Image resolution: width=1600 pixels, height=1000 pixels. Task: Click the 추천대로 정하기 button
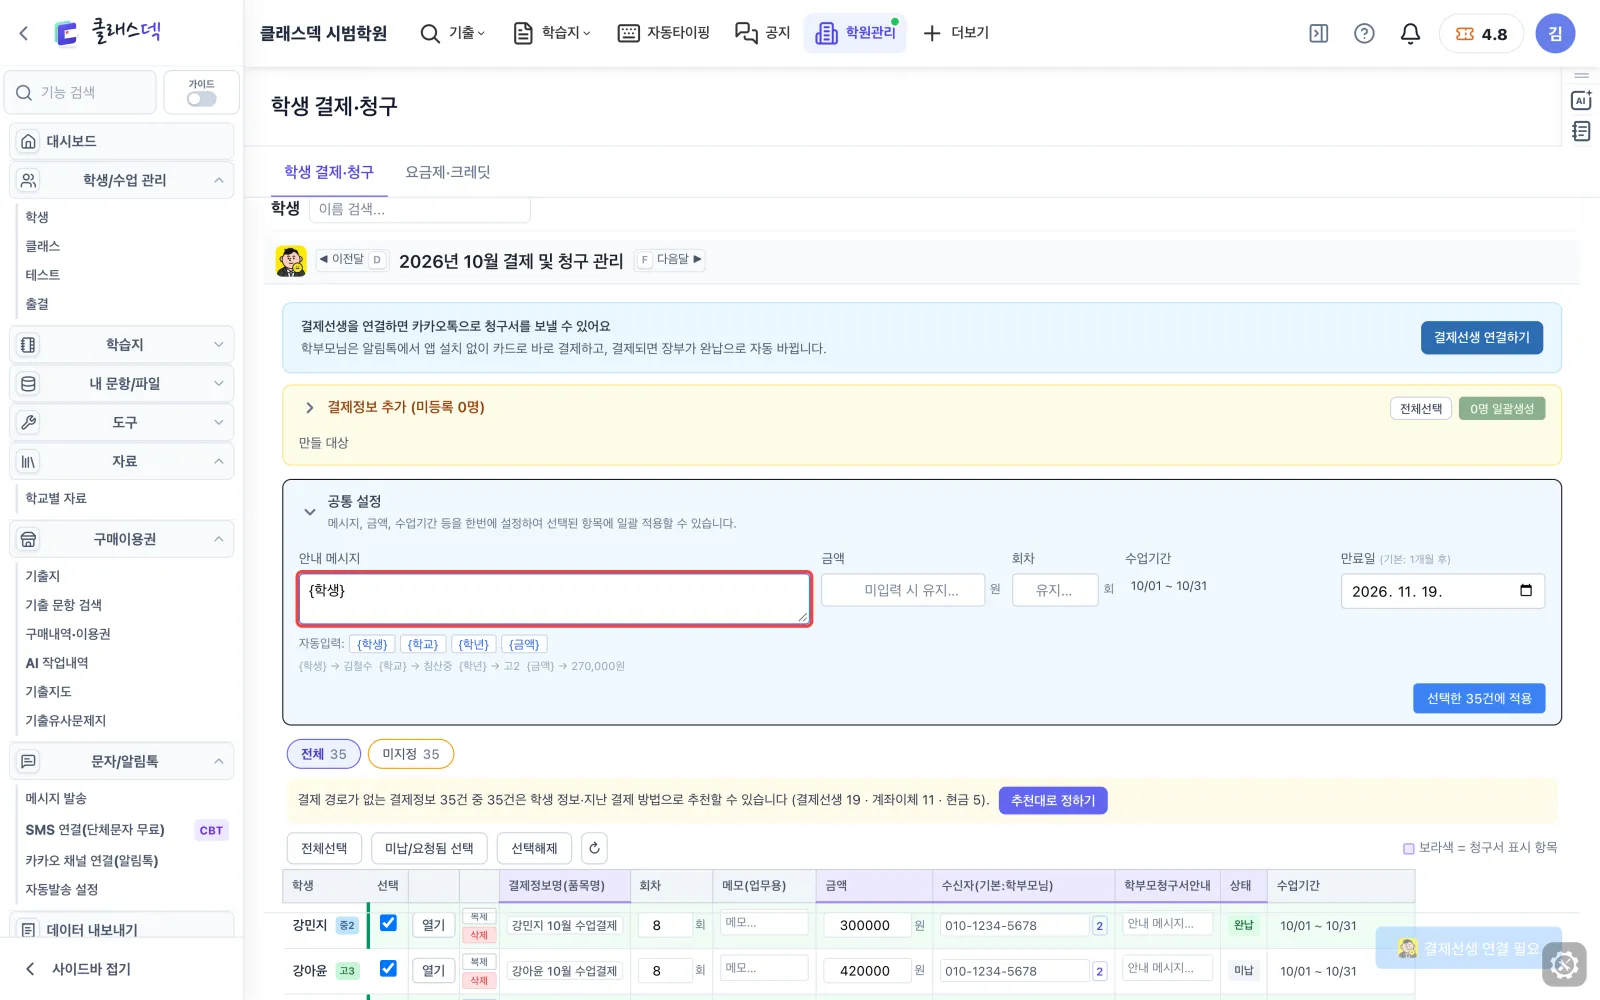pos(1053,801)
